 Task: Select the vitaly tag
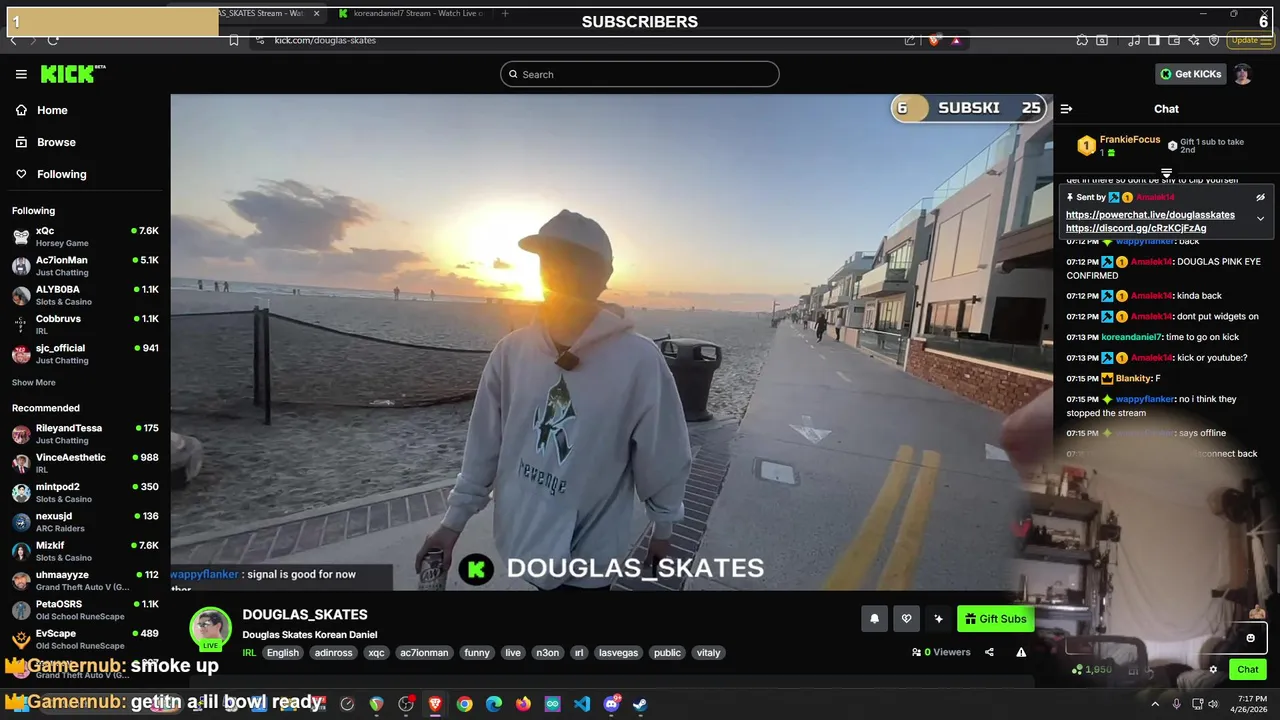[x=708, y=653]
